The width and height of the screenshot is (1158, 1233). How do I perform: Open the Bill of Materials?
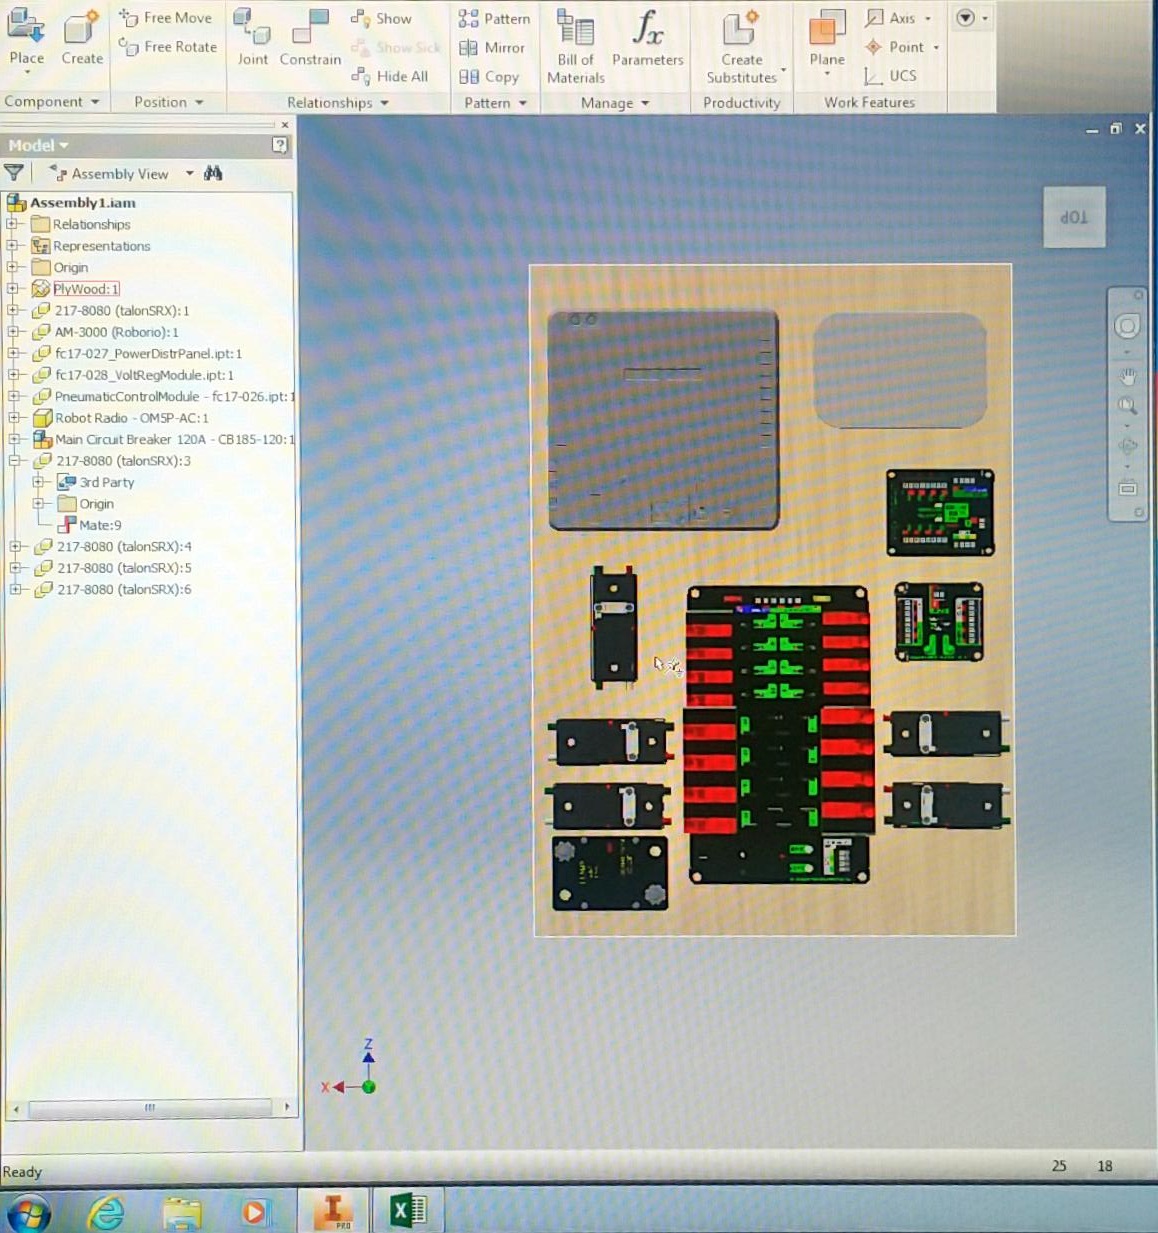coord(575,46)
